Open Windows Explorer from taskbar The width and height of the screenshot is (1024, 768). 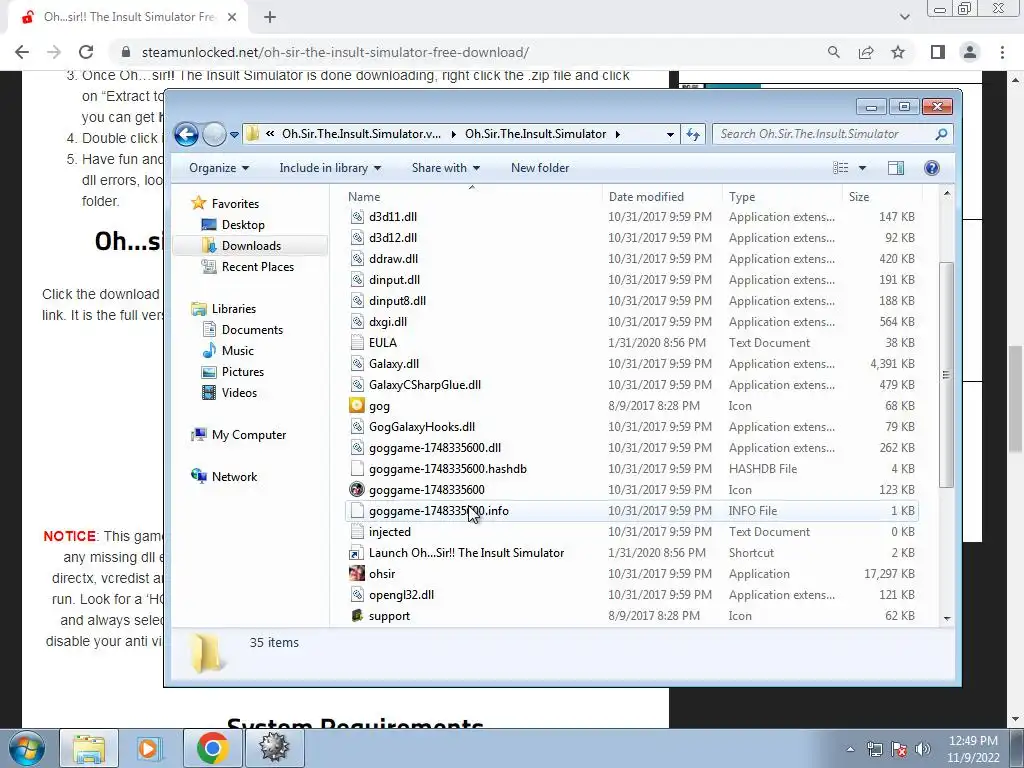point(89,748)
